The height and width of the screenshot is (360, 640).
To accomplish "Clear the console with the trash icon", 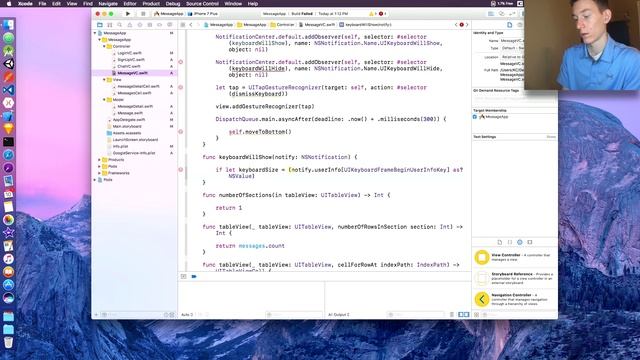I will [x=452, y=315].
